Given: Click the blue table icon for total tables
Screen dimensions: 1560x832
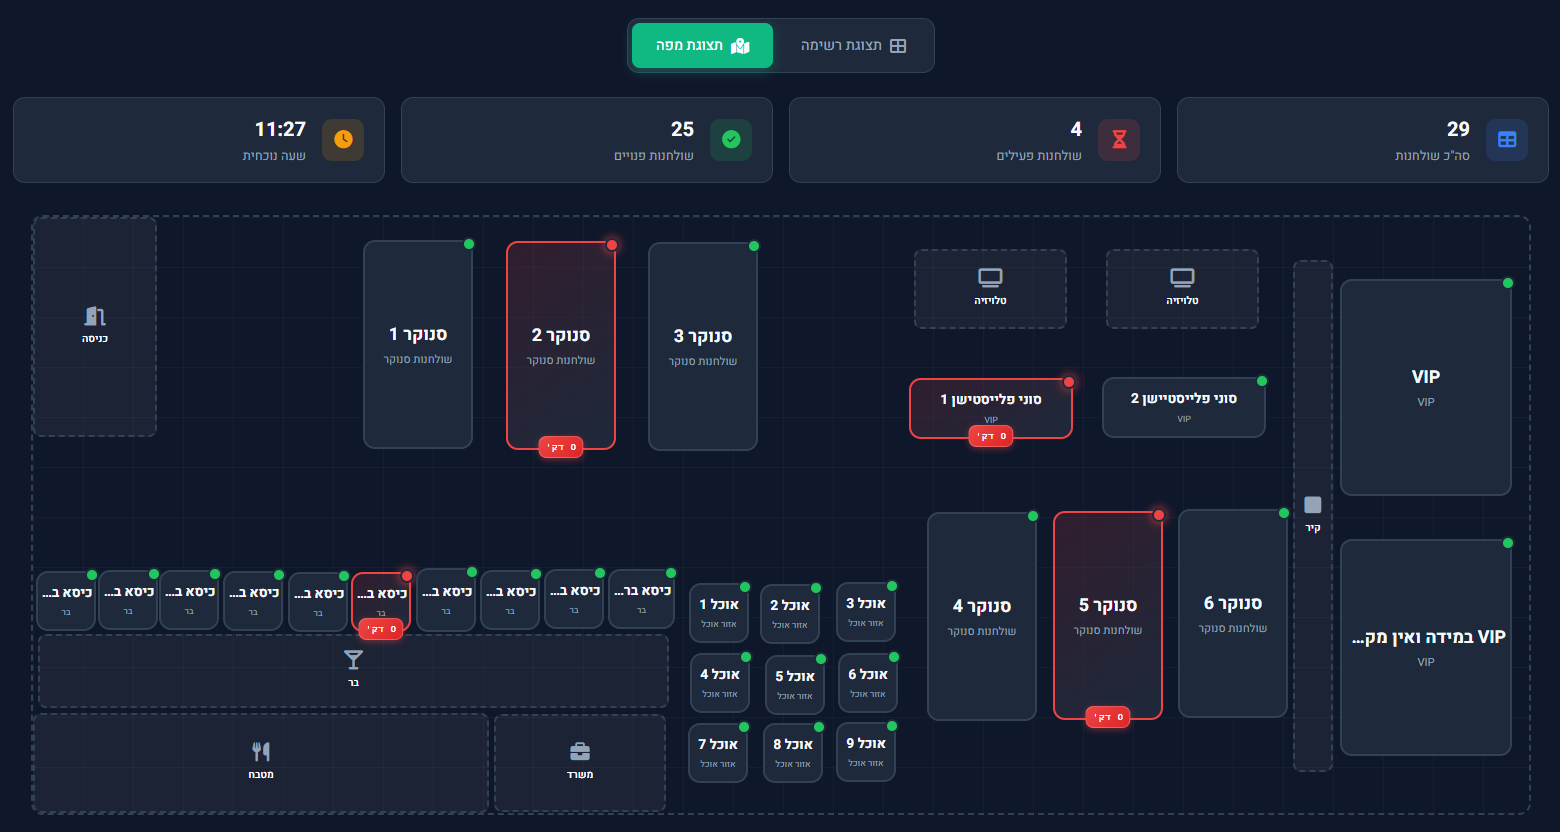Looking at the screenshot, I should click(1507, 140).
